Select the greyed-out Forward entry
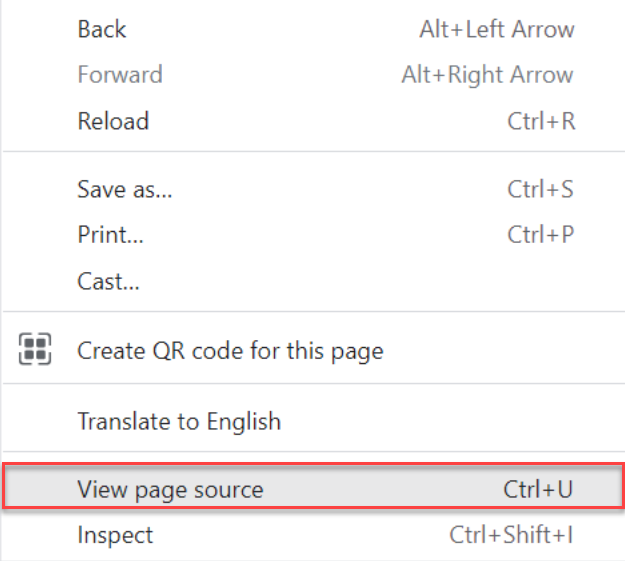 tap(313, 75)
